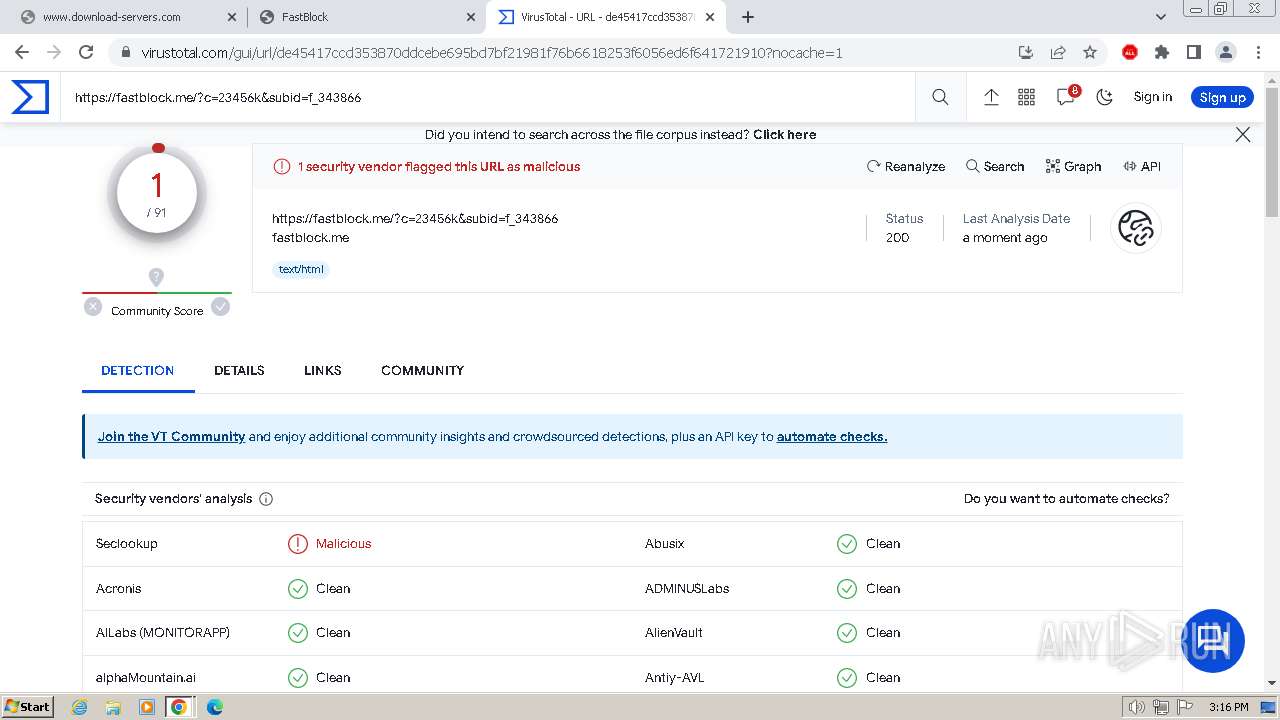This screenshot has height=720, width=1280.
Task: Bookmark this page with the star icon
Action: click(1090, 52)
